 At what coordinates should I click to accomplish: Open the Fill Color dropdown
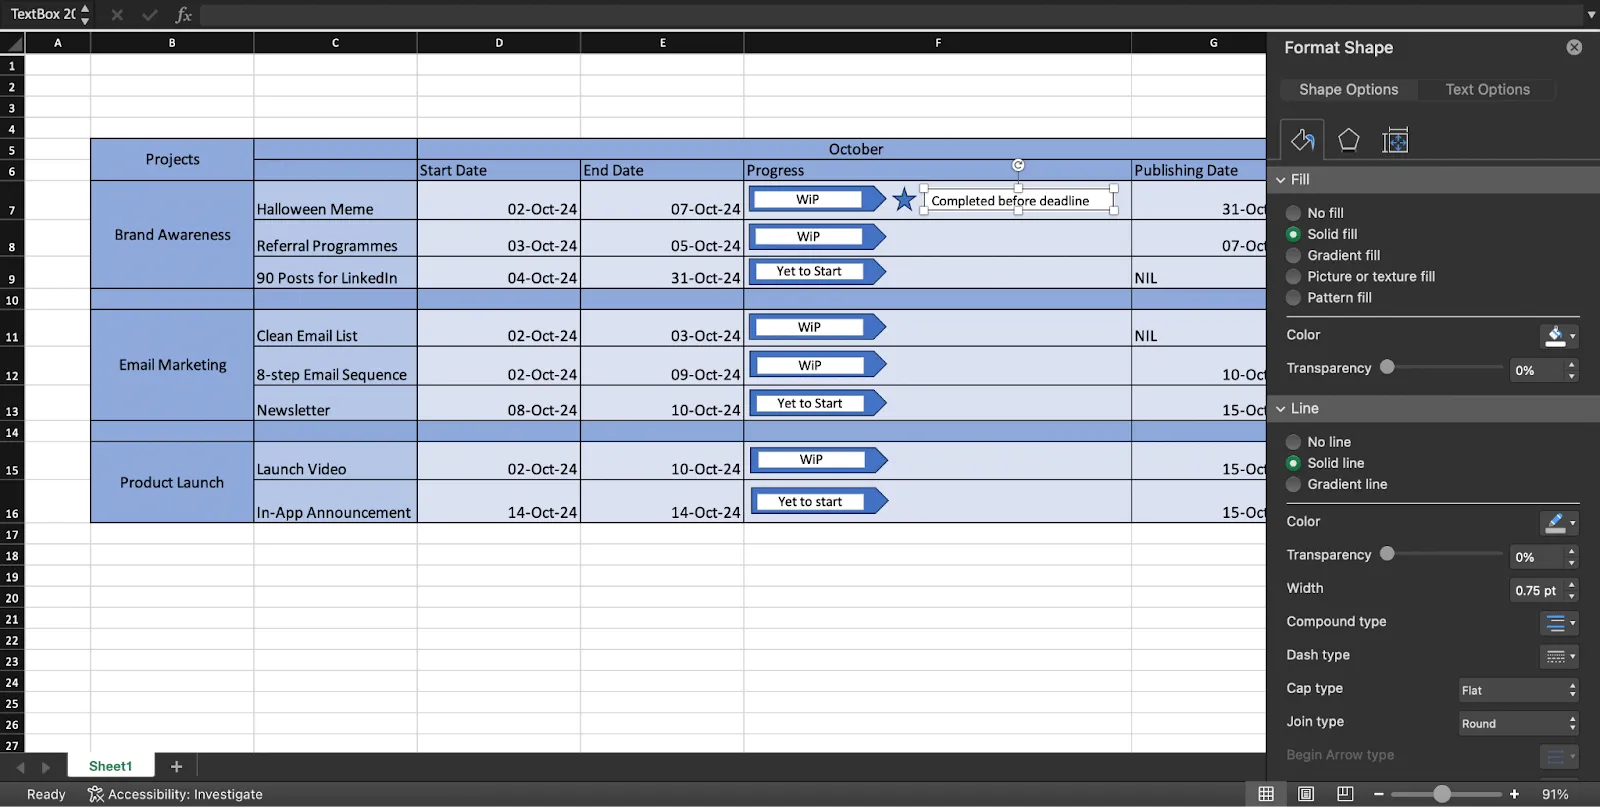(1559, 336)
